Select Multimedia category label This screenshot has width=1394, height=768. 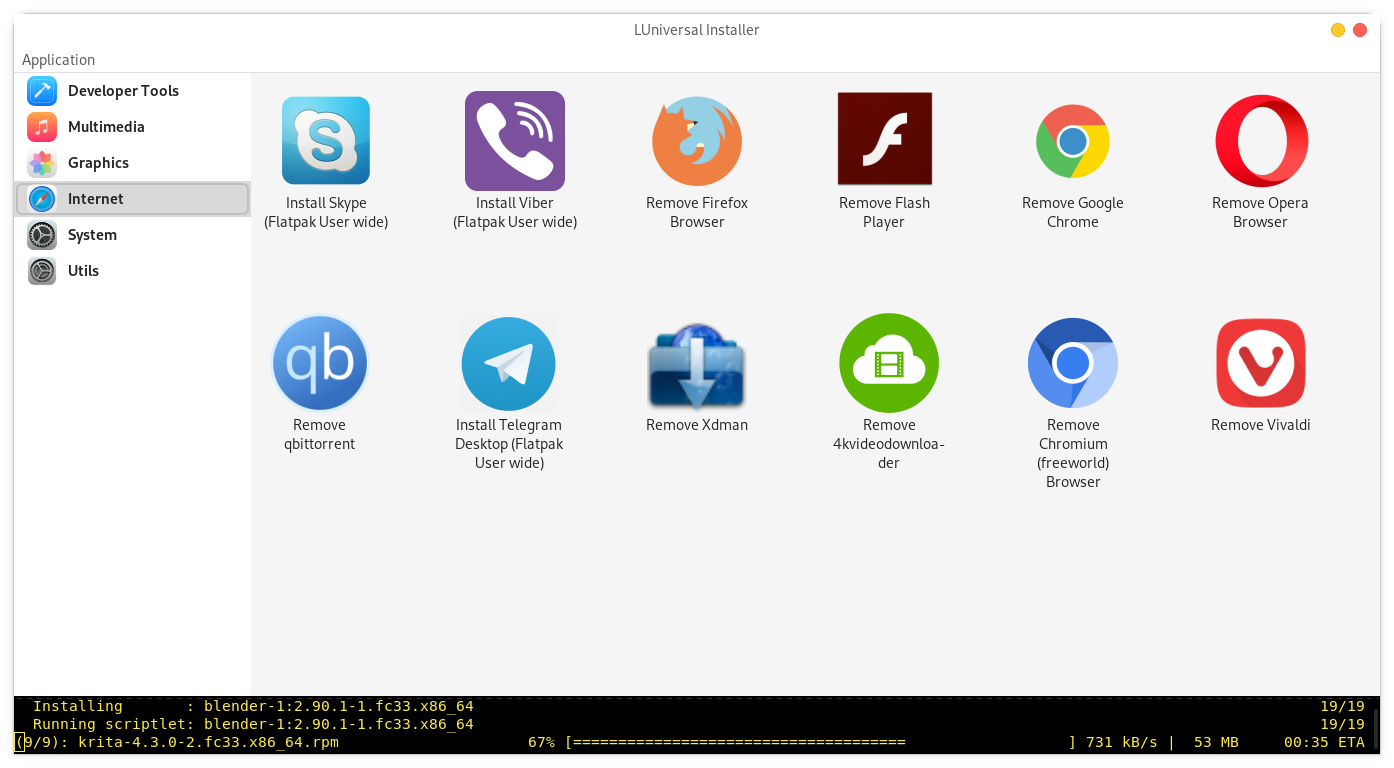pyautogui.click(x=106, y=127)
